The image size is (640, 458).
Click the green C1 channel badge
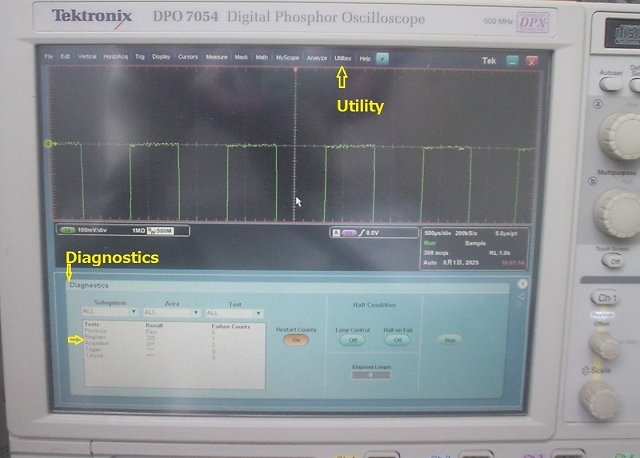point(68,230)
